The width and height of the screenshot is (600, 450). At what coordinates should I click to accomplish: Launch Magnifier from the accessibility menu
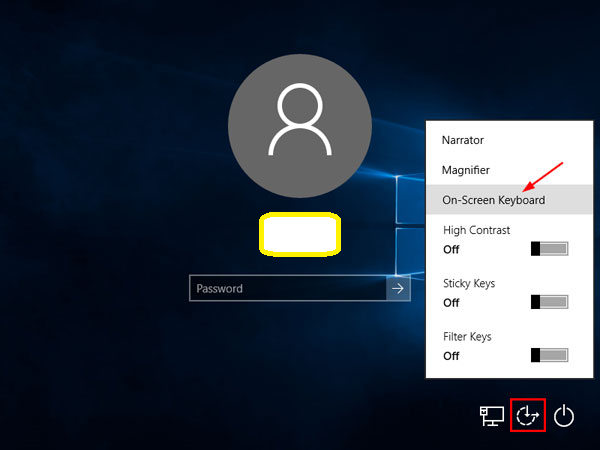pos(509,170)
